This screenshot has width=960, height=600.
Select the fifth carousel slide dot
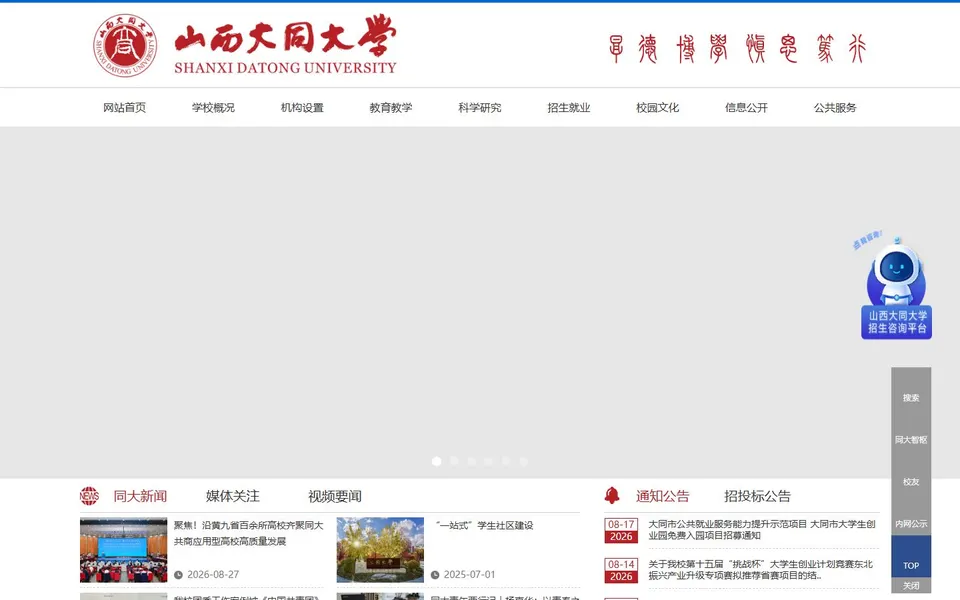pos(506,461)
